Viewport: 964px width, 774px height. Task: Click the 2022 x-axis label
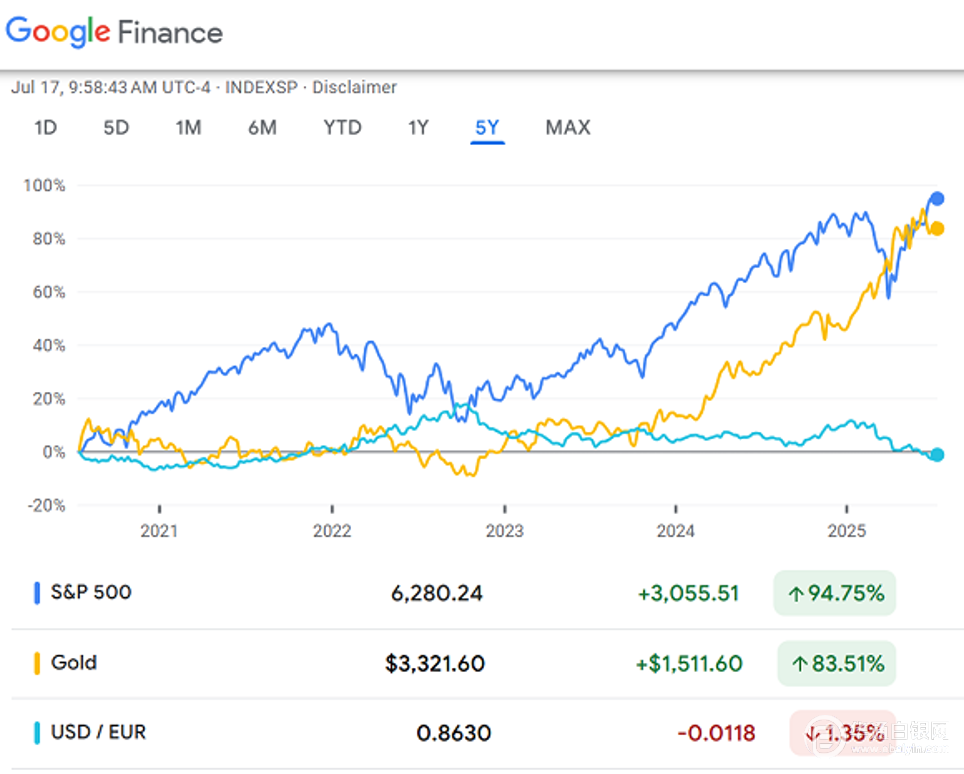(x=332, y=531)
